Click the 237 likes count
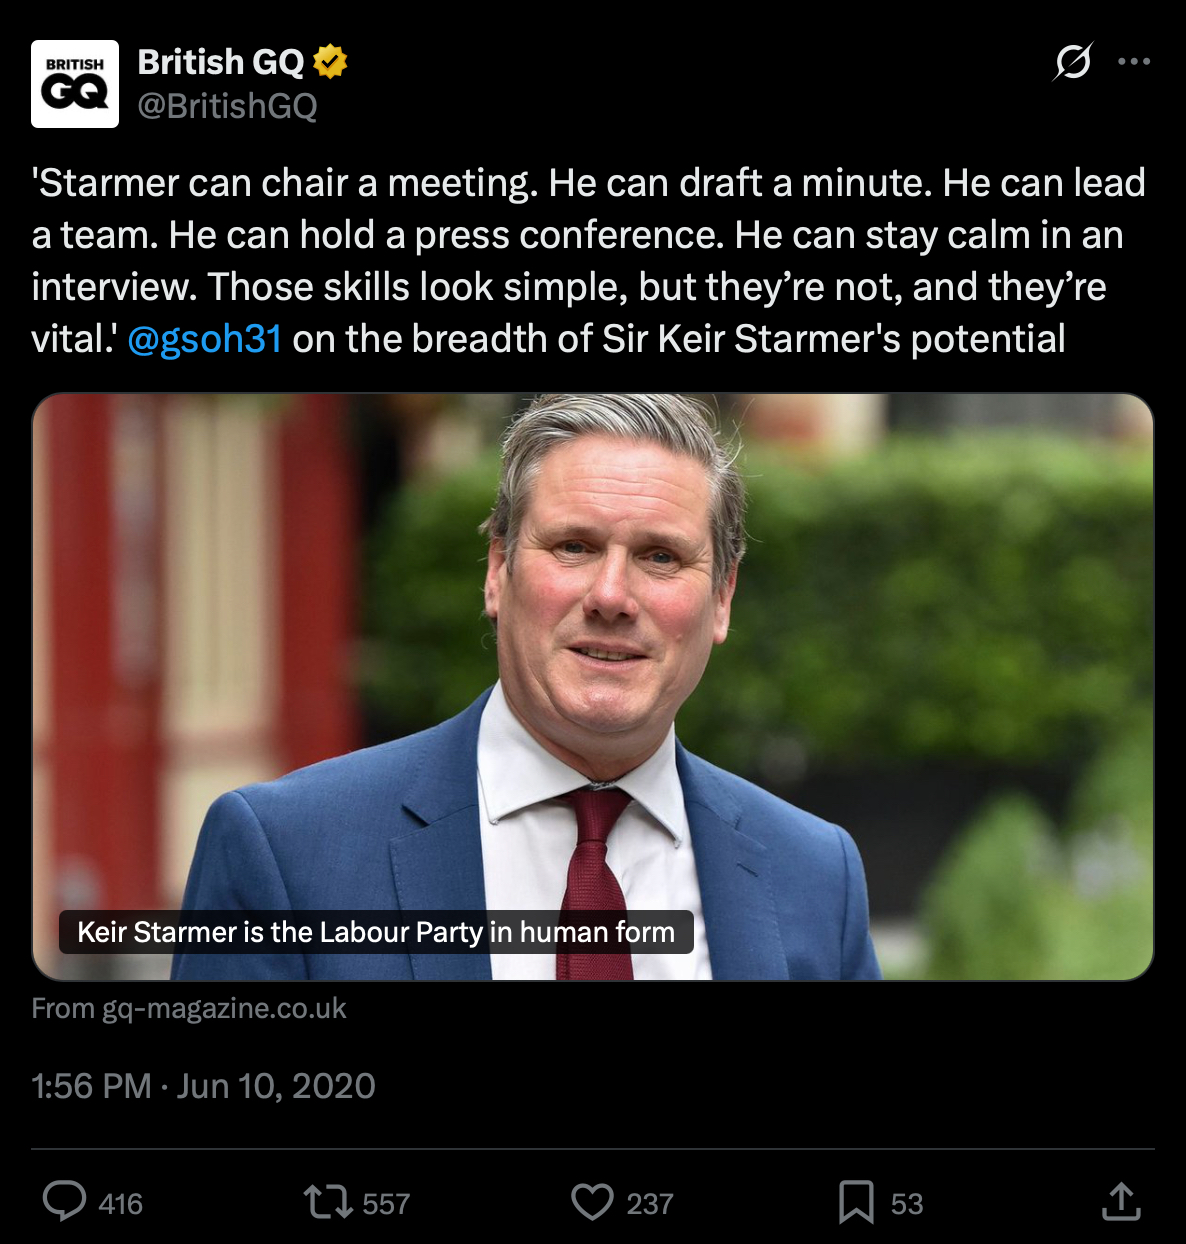Screen dimensions: 1186x1244 pos(650,1203)
